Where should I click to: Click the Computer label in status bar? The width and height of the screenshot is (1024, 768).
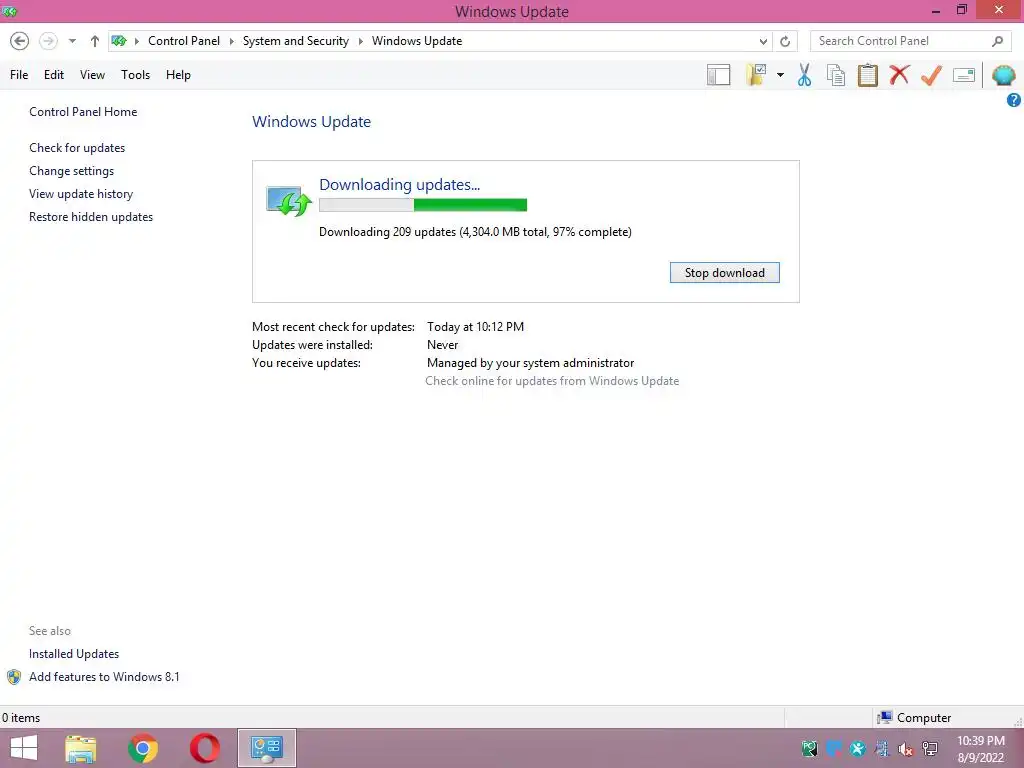point(923,718)
